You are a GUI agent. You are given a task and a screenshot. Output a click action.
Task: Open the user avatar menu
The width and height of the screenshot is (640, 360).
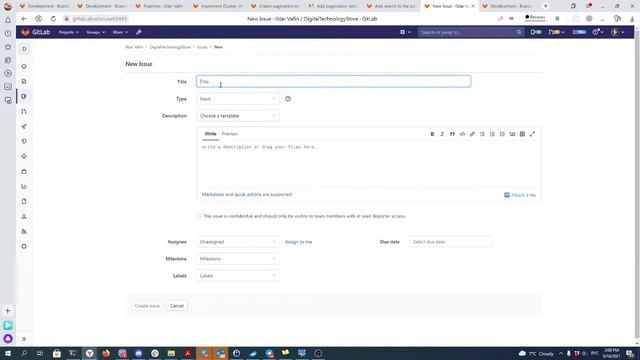618,32
